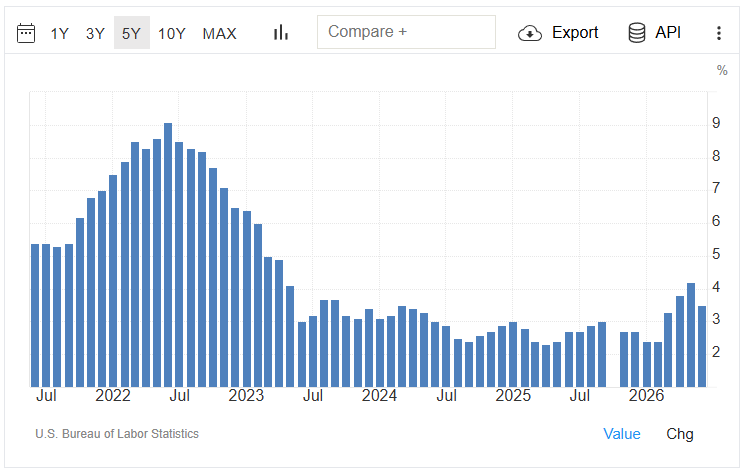Select the 5Y time range
Screen dimensions: 743x470
(x=132, y=33)
